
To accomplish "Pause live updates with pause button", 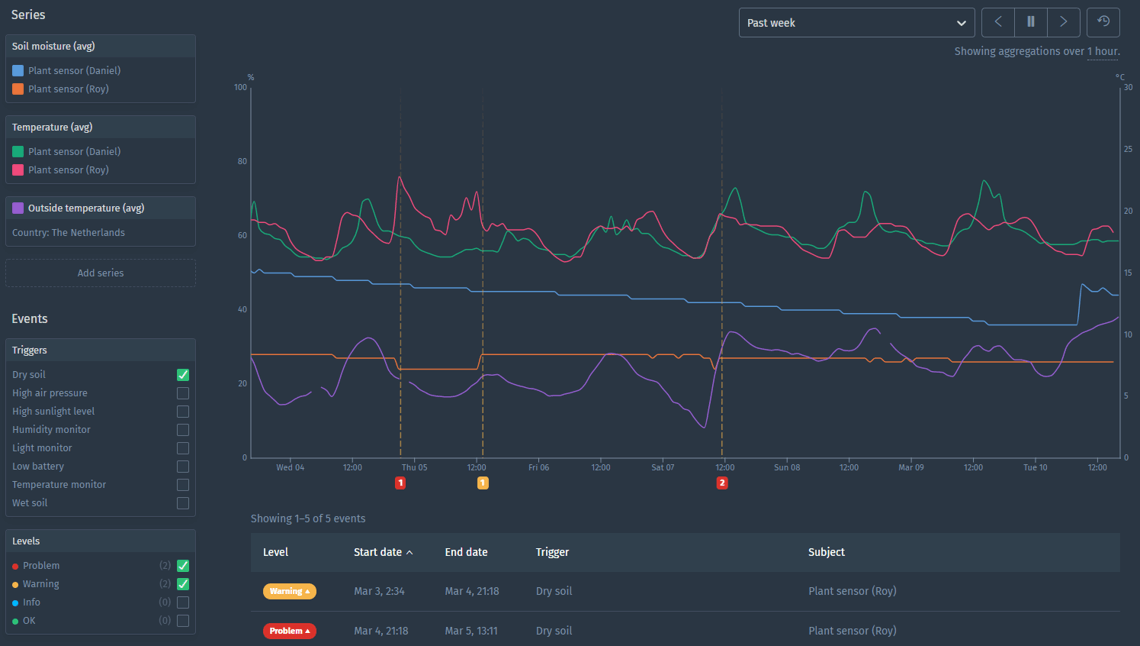I will point(1031,22).
